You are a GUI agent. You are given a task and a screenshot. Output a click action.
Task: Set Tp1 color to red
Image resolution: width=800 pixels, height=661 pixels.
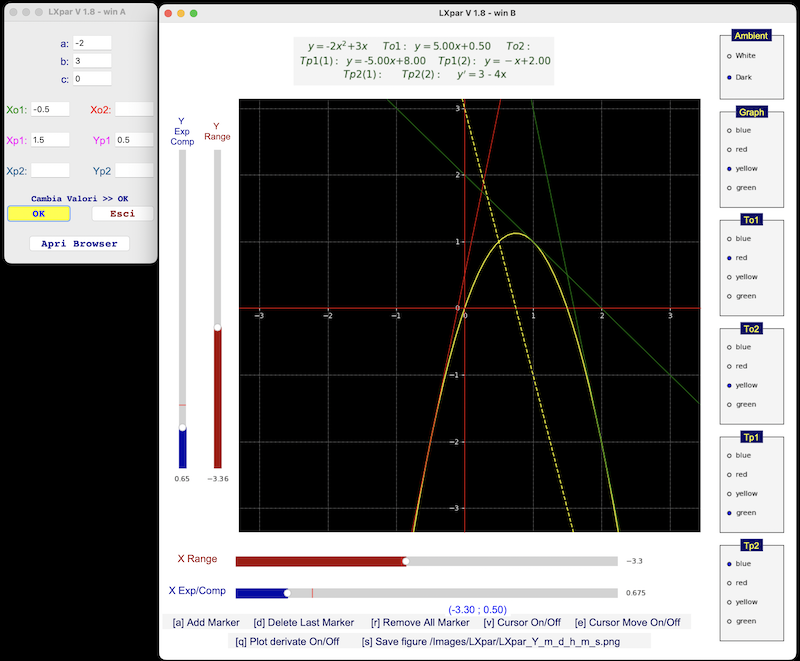(729, 475)
